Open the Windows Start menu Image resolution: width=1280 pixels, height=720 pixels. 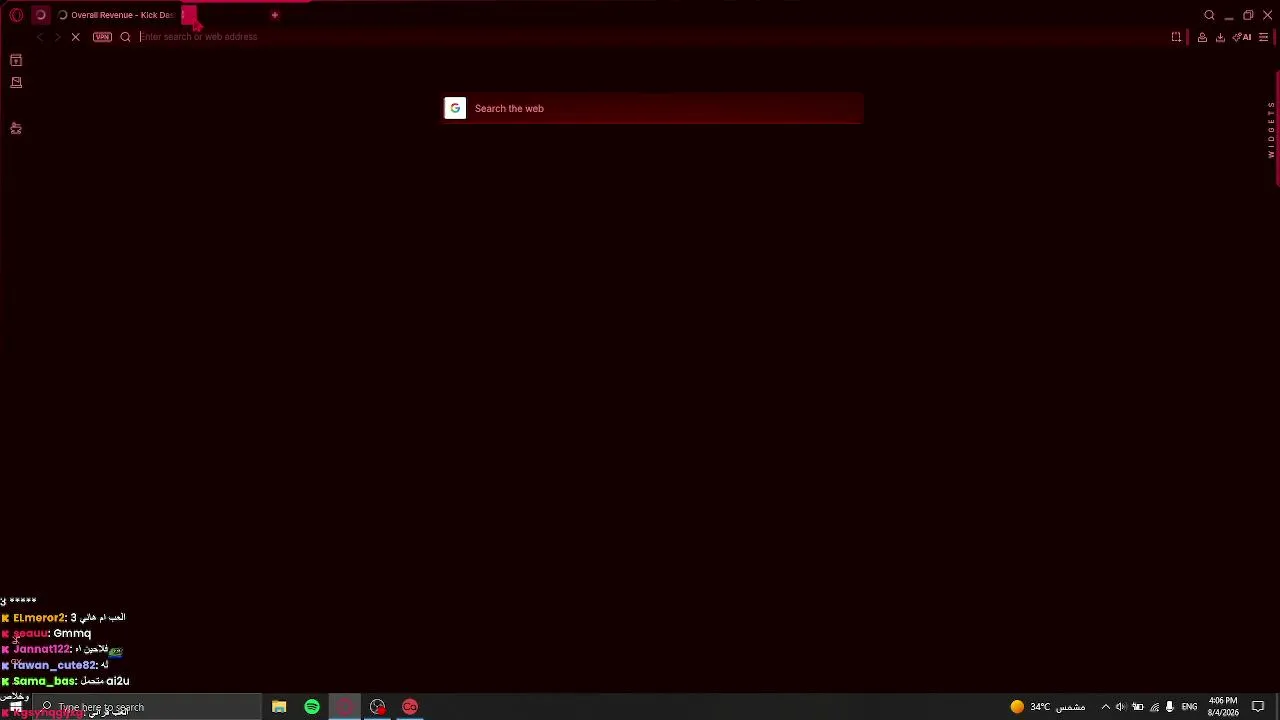pos(15,707)
